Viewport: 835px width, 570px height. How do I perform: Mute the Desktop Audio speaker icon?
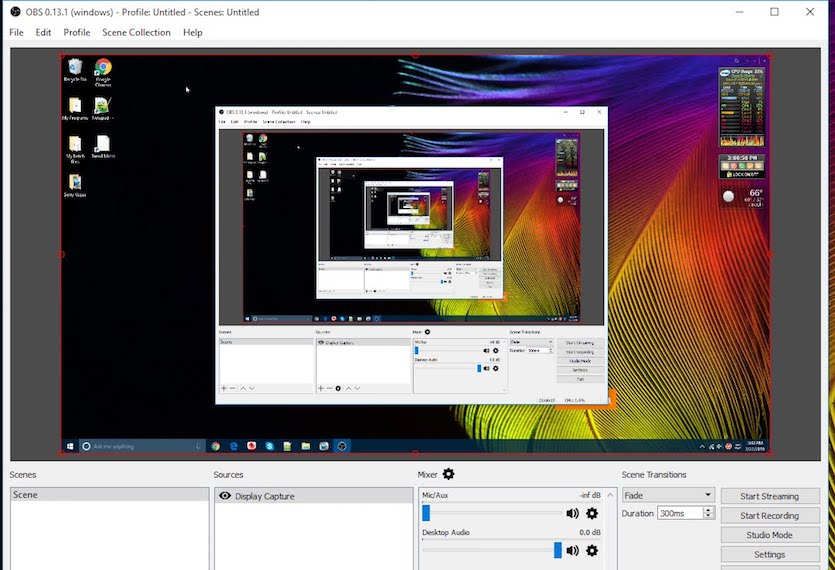point(572,550)
